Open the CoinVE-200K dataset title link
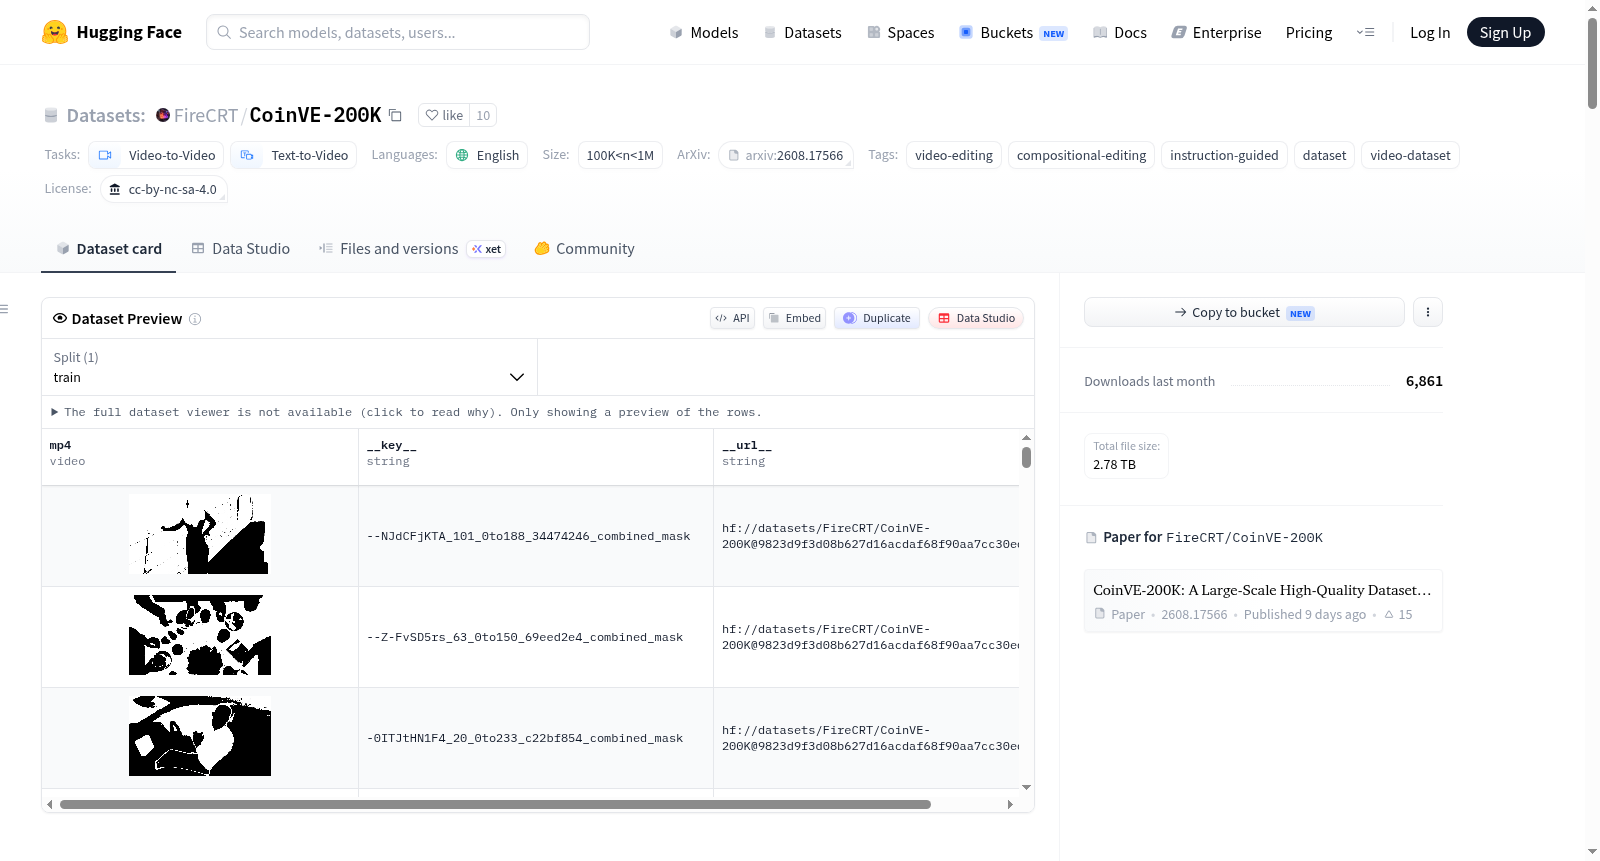 315,115
